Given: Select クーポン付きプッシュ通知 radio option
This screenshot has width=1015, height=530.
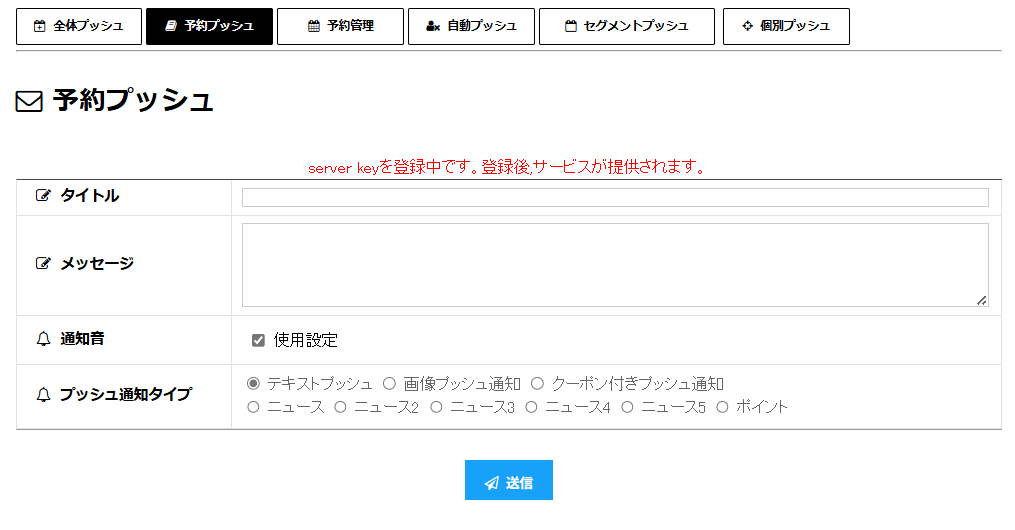Looking at the screenshot, I should [537, 383].
